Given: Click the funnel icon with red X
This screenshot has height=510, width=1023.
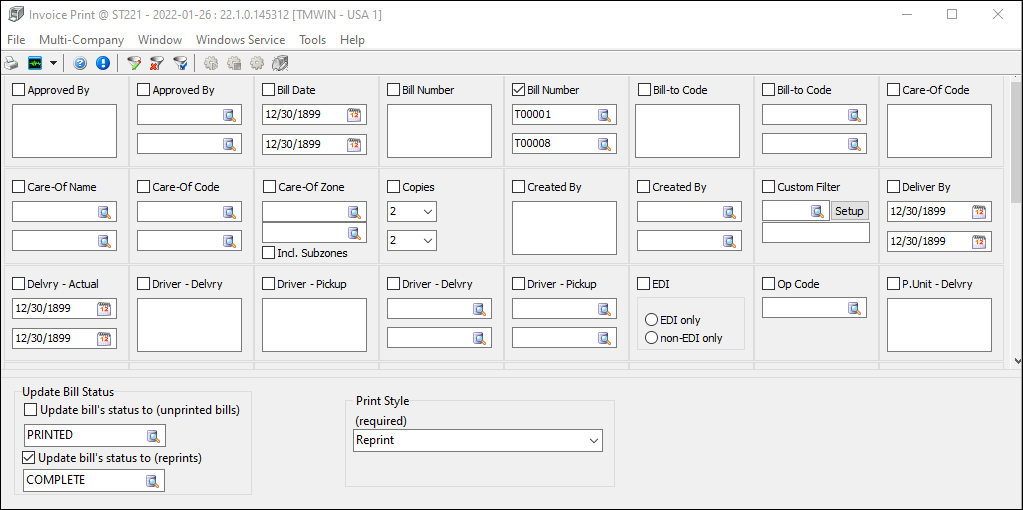Looking at the screenshot, I should [x=157, y=63].
